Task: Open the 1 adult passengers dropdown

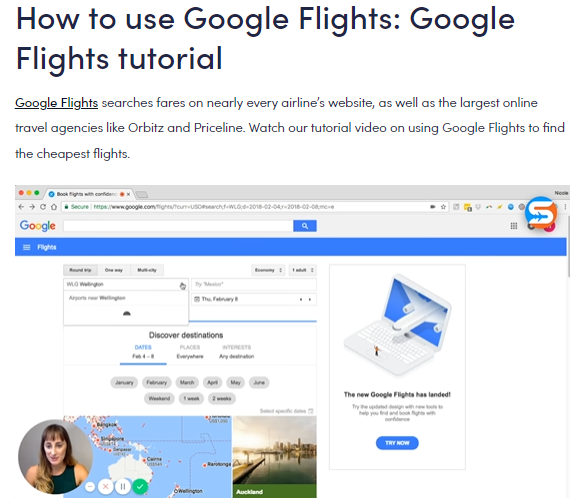Action: pos(303,270)
